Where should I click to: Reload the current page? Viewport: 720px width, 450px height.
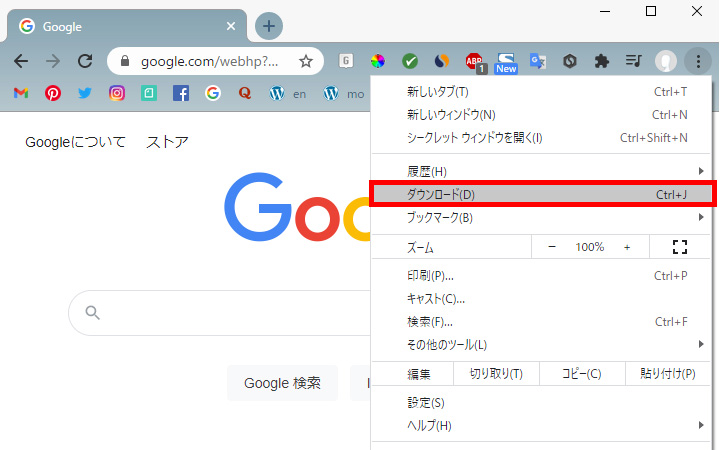(85, 61)
